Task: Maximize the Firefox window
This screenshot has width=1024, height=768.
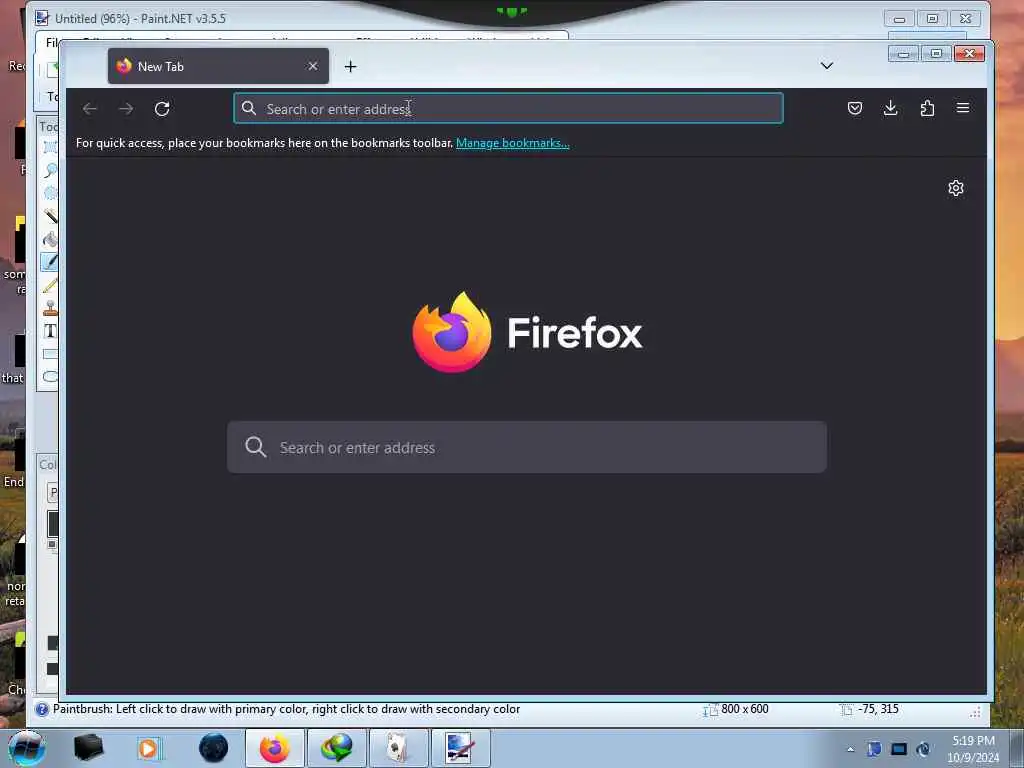Action: [x=936, y=54]
